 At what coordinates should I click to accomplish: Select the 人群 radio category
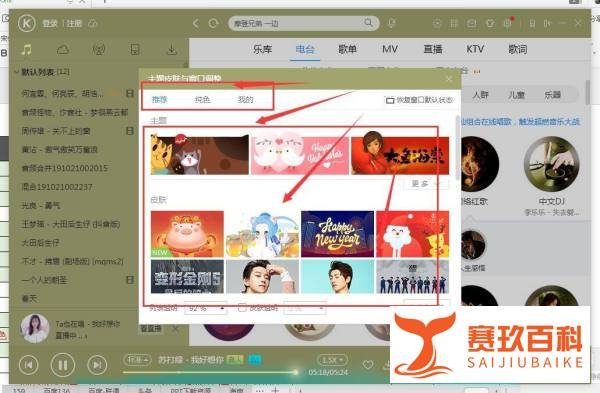pyautogui.click(x=481, y=95)
